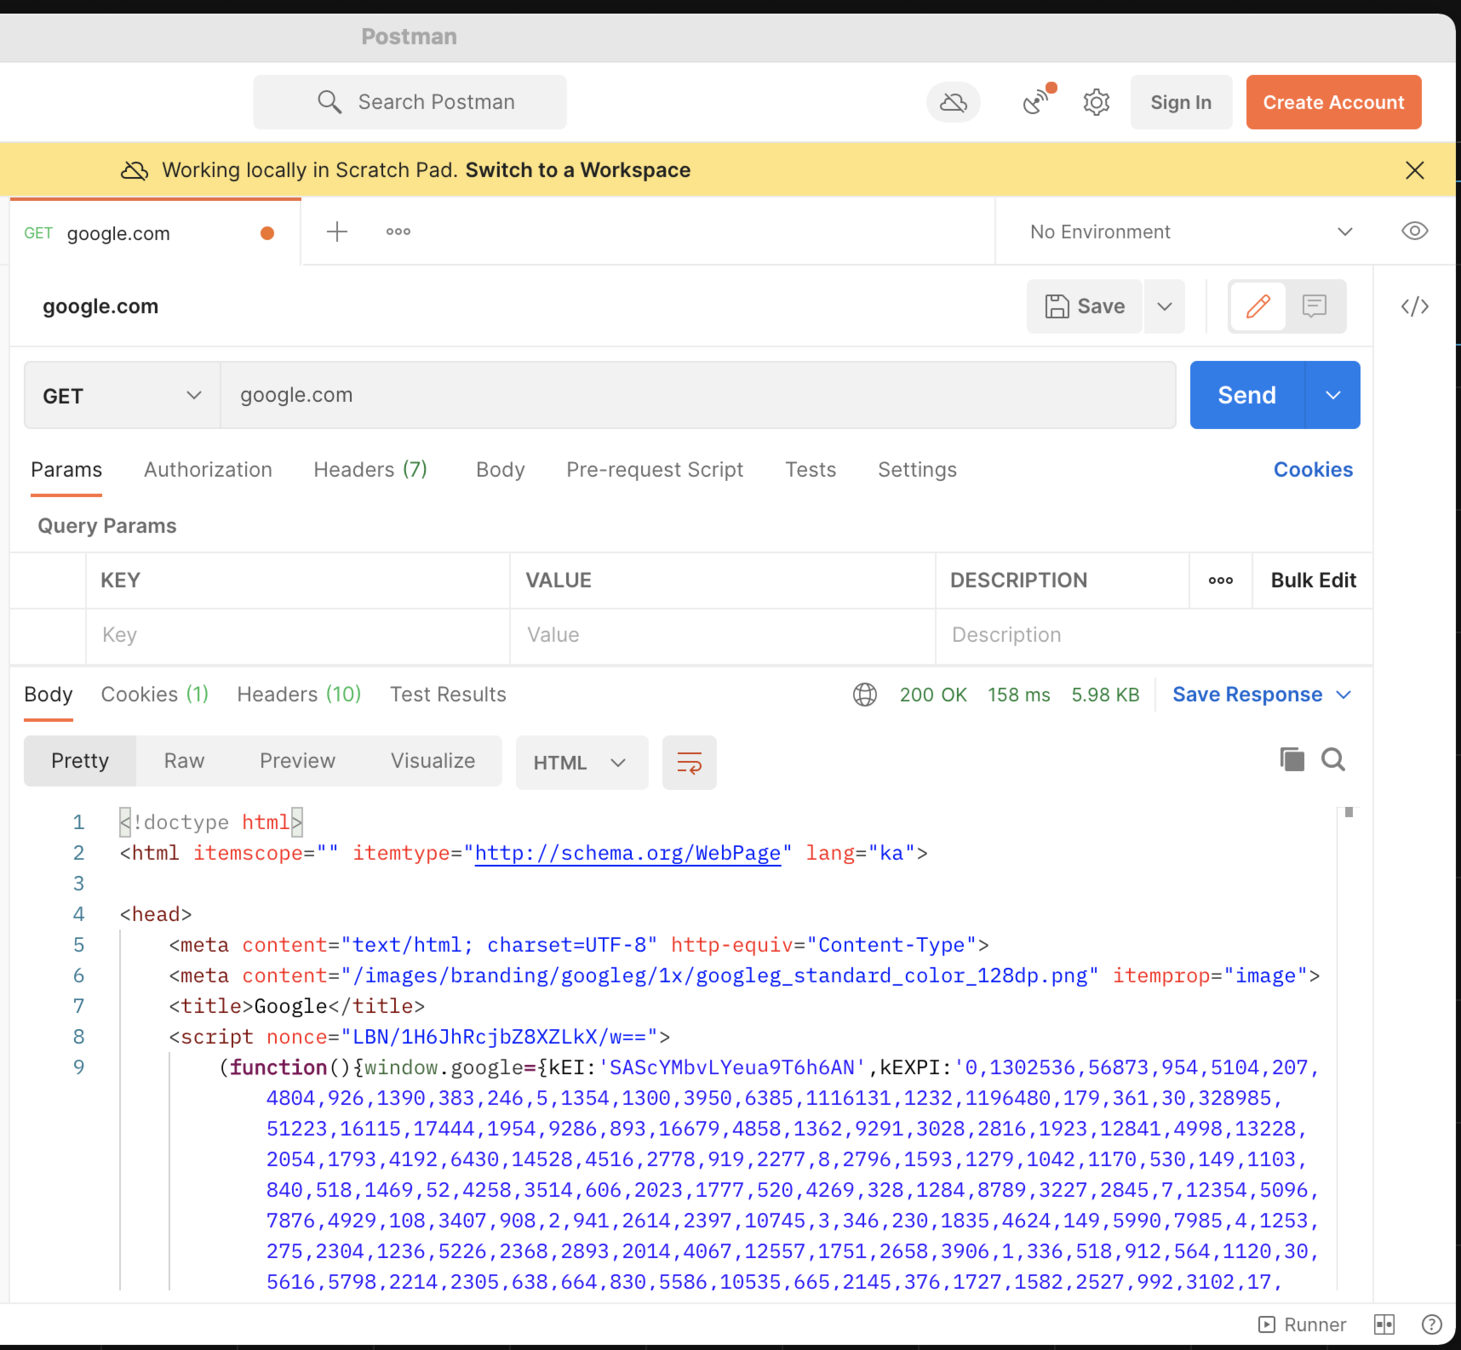Open the response Cookies (1) tab
Viewport: 1461px width, 1350px height.
coord(154,695)
